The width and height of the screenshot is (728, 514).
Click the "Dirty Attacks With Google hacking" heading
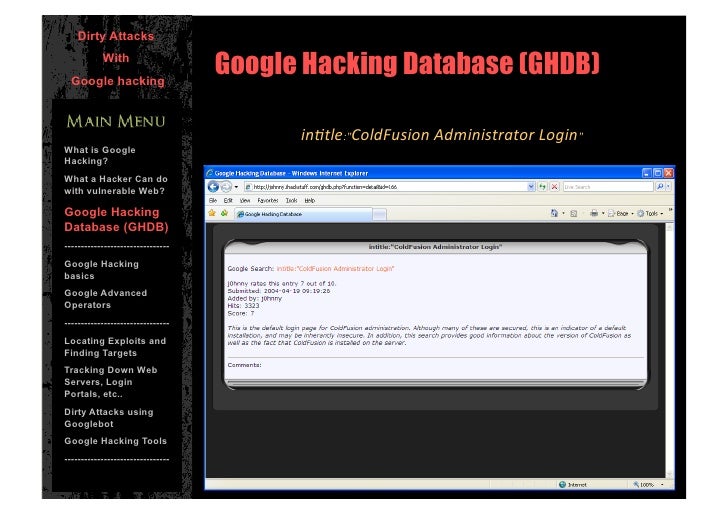click(x=117, y=58)
